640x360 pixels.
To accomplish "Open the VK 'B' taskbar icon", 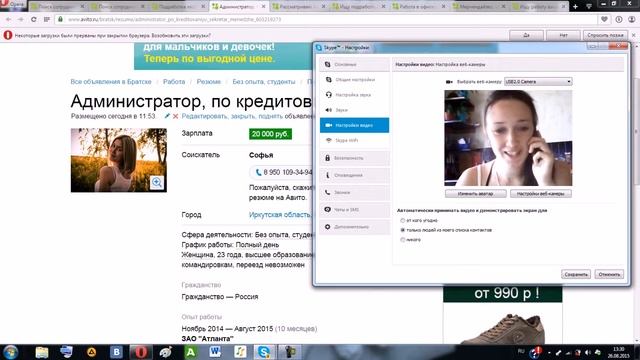I will tap(116, 352).
